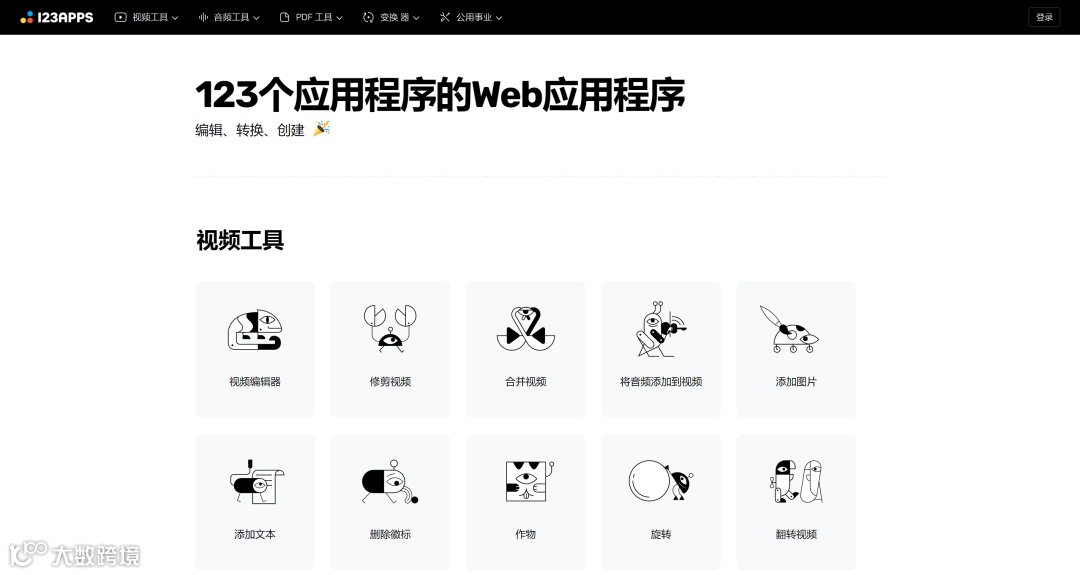Image resolution: width=1080 pixels, height=575 pixels.
Task: Click the 合并视频 label
Action: tap(526, 381)
